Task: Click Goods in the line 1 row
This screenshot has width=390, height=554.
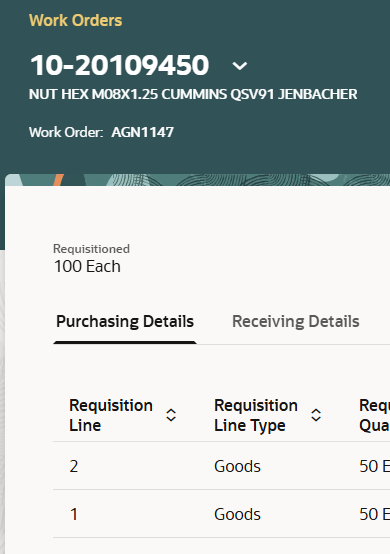Action: pyautogui.click(x=237, y=514)
